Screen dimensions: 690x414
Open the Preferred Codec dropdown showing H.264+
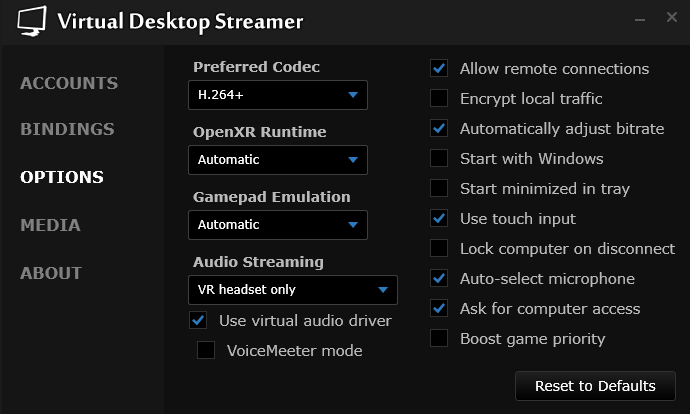[x=278, y=95]
